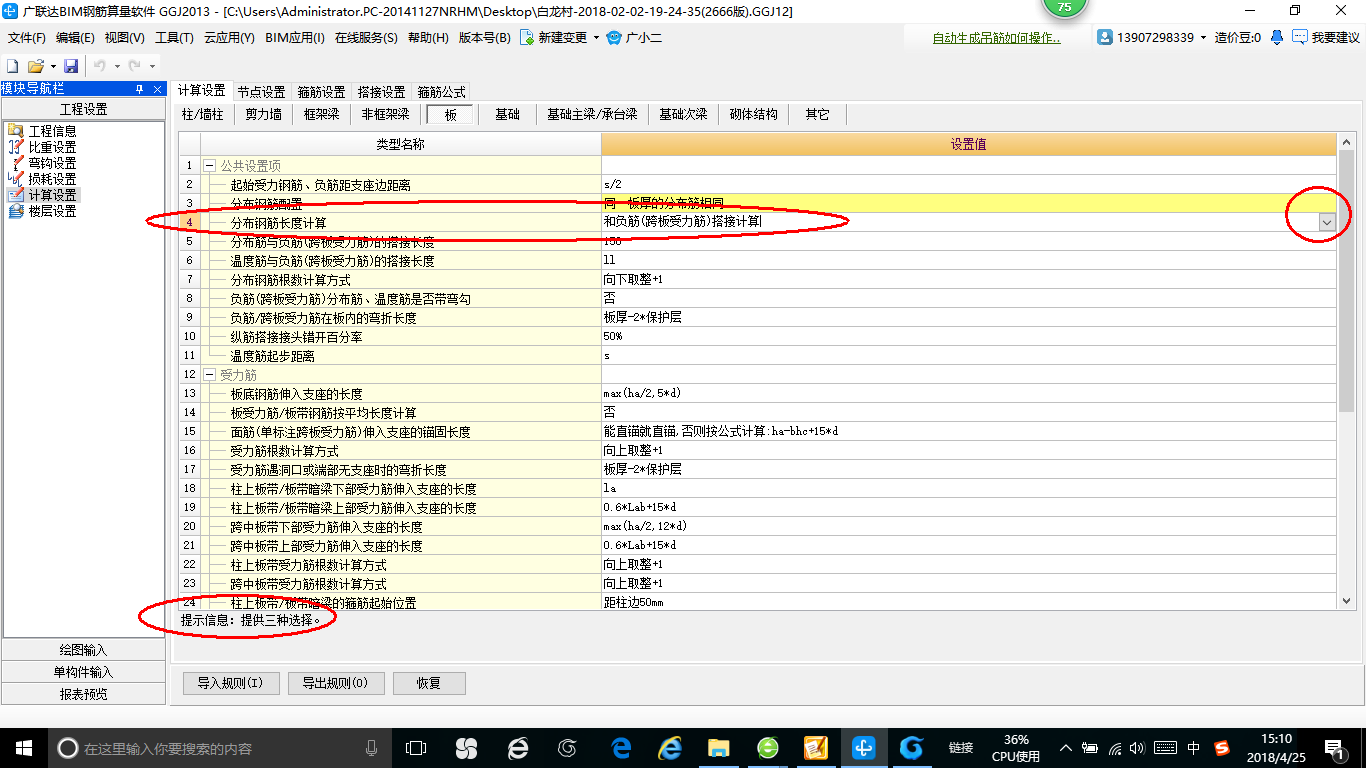The width and height of the screenshot is (1366, 768).
Task: Open the dropdown arrow beside Open folder
Action: point(51,66)
